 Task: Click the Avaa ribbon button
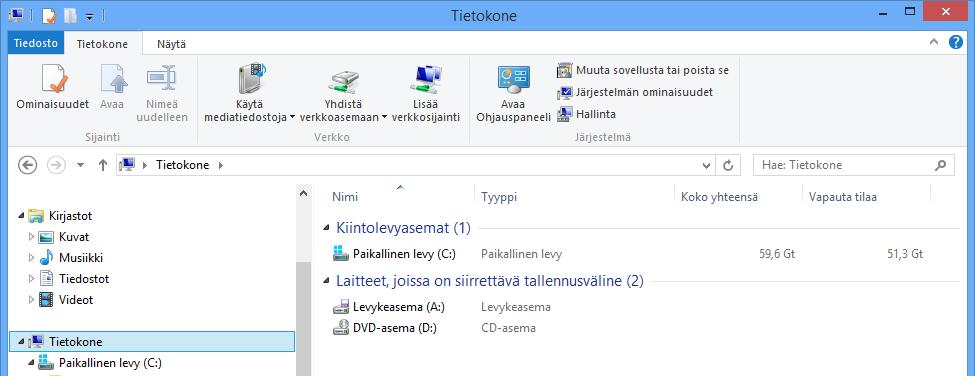pos(112,88)
